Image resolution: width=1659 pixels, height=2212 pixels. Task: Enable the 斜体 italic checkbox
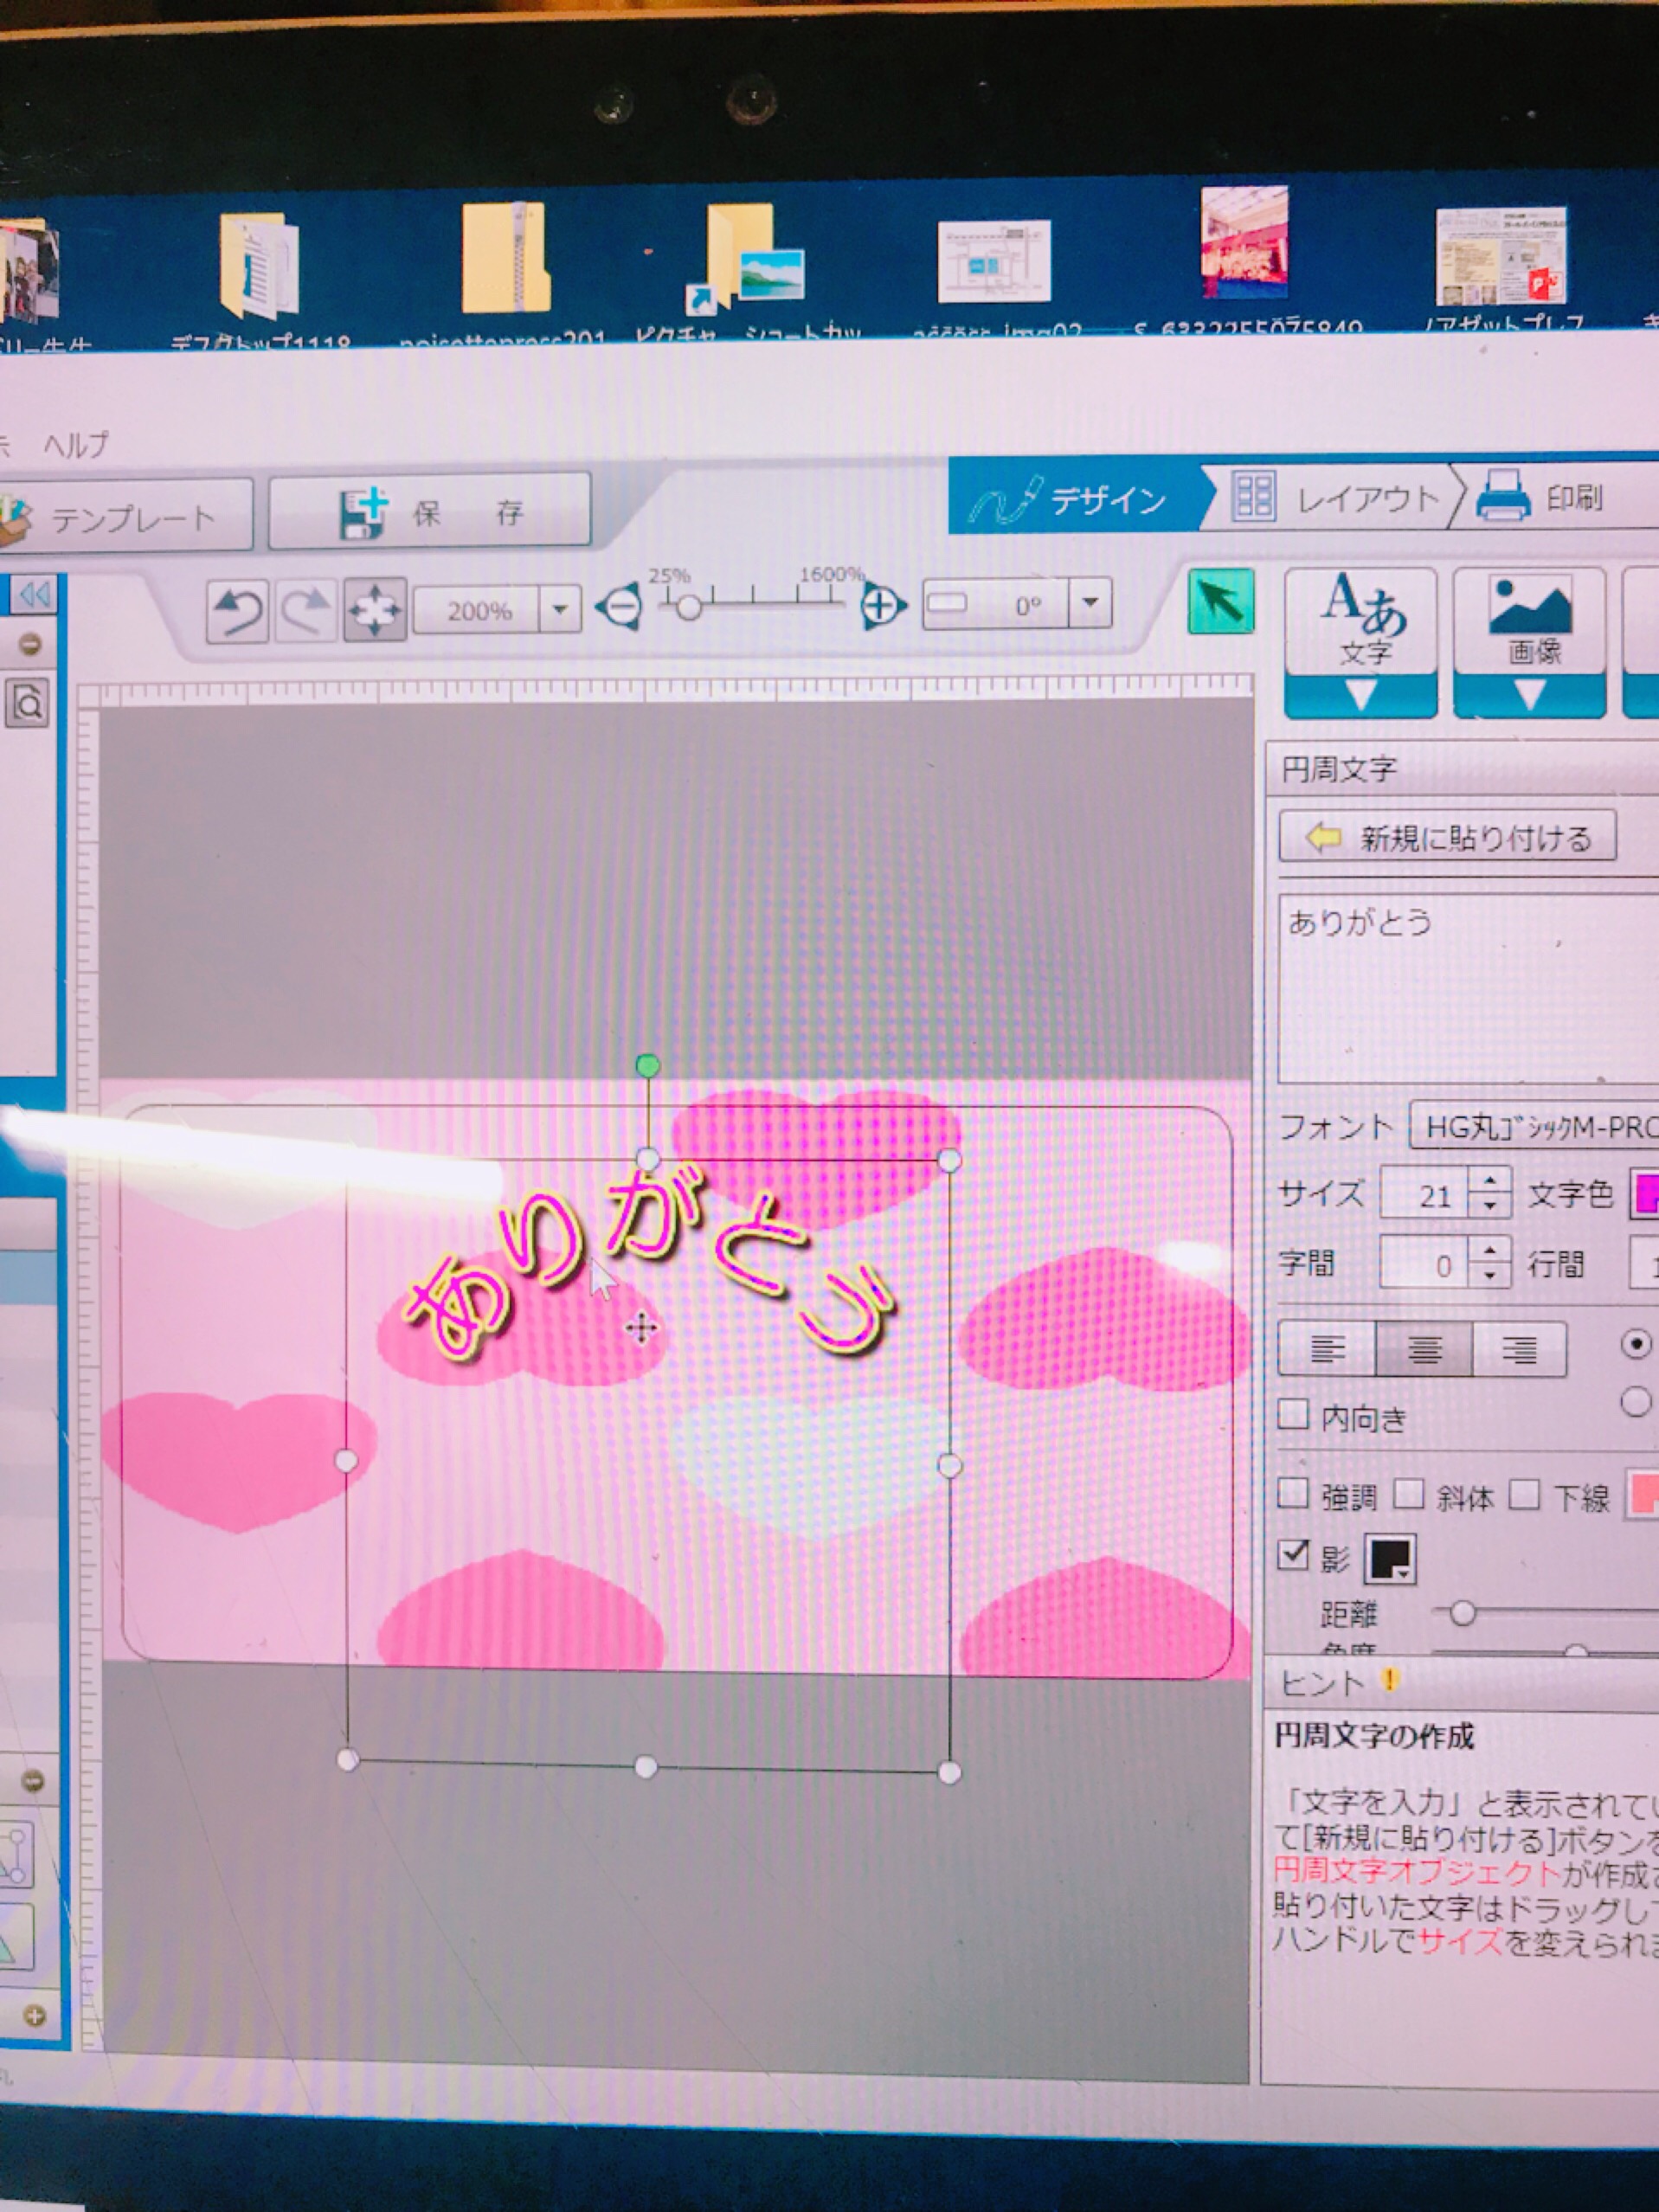tap(1409, 1494)
